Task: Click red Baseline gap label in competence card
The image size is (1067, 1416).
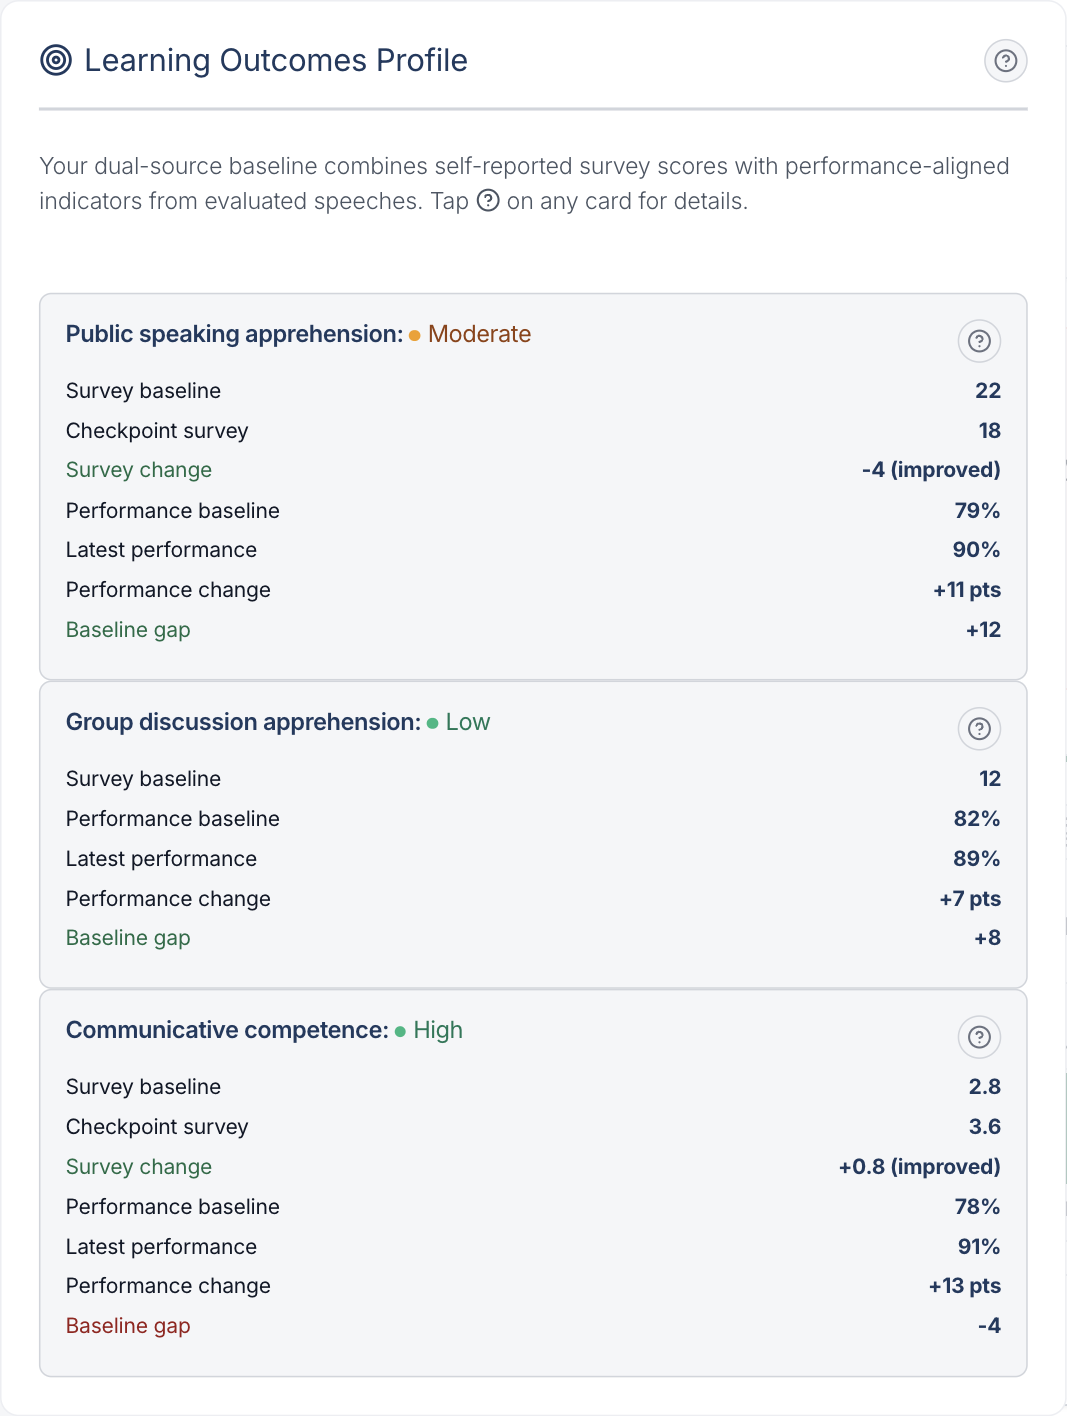Action: coord(128,1326)
